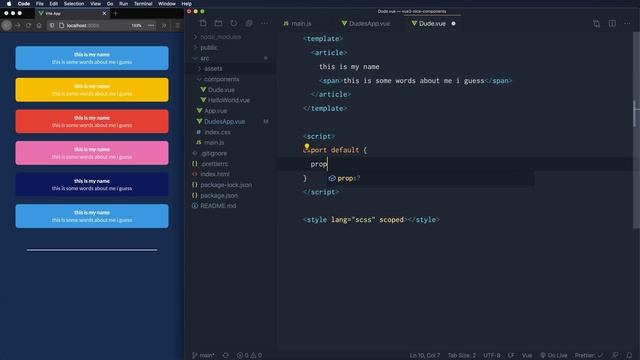Click the LF line ending indicator
Screen dimensions: 640x360
tap(511, 356)
